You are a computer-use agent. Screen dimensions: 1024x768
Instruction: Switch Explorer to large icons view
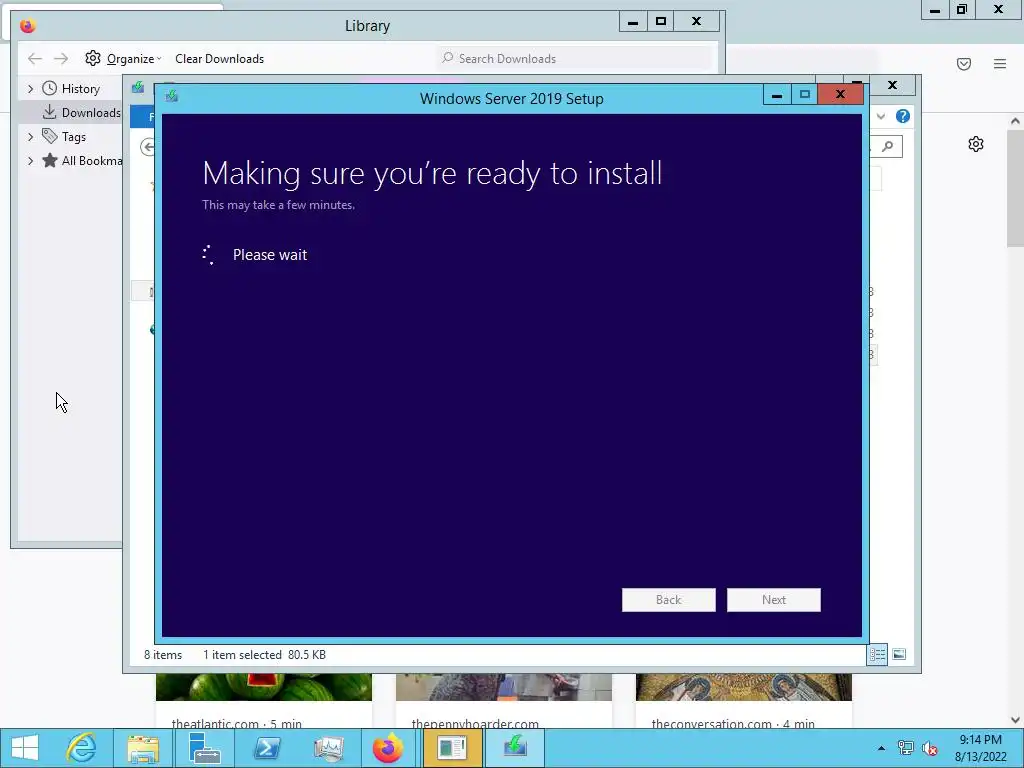899,654
